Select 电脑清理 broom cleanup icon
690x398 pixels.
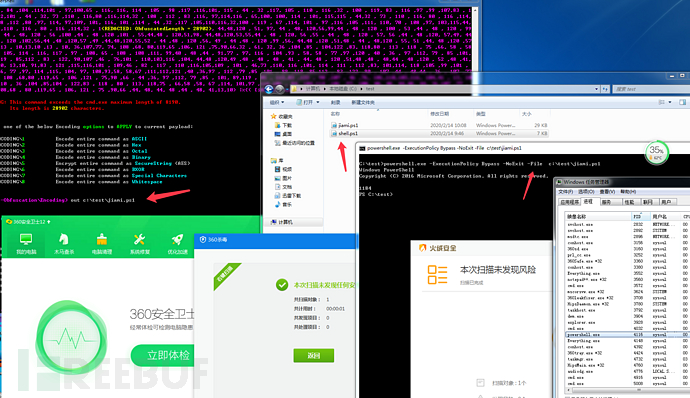point(102,243)
